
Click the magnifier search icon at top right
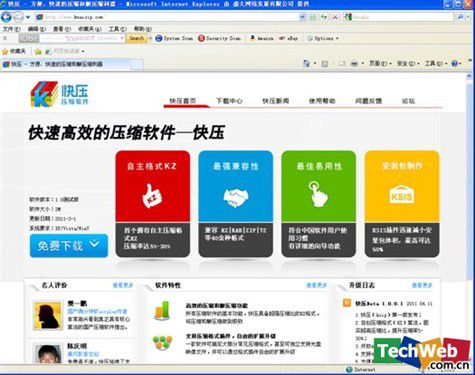pyautogui.click(x=460, y=17)
